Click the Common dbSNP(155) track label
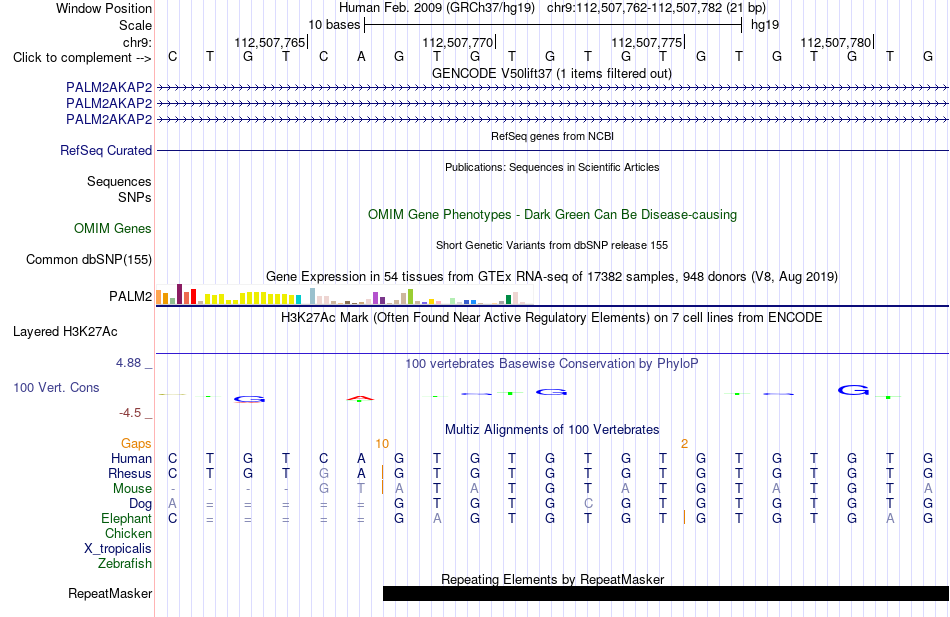950x617 pixels. coord(88,259)
